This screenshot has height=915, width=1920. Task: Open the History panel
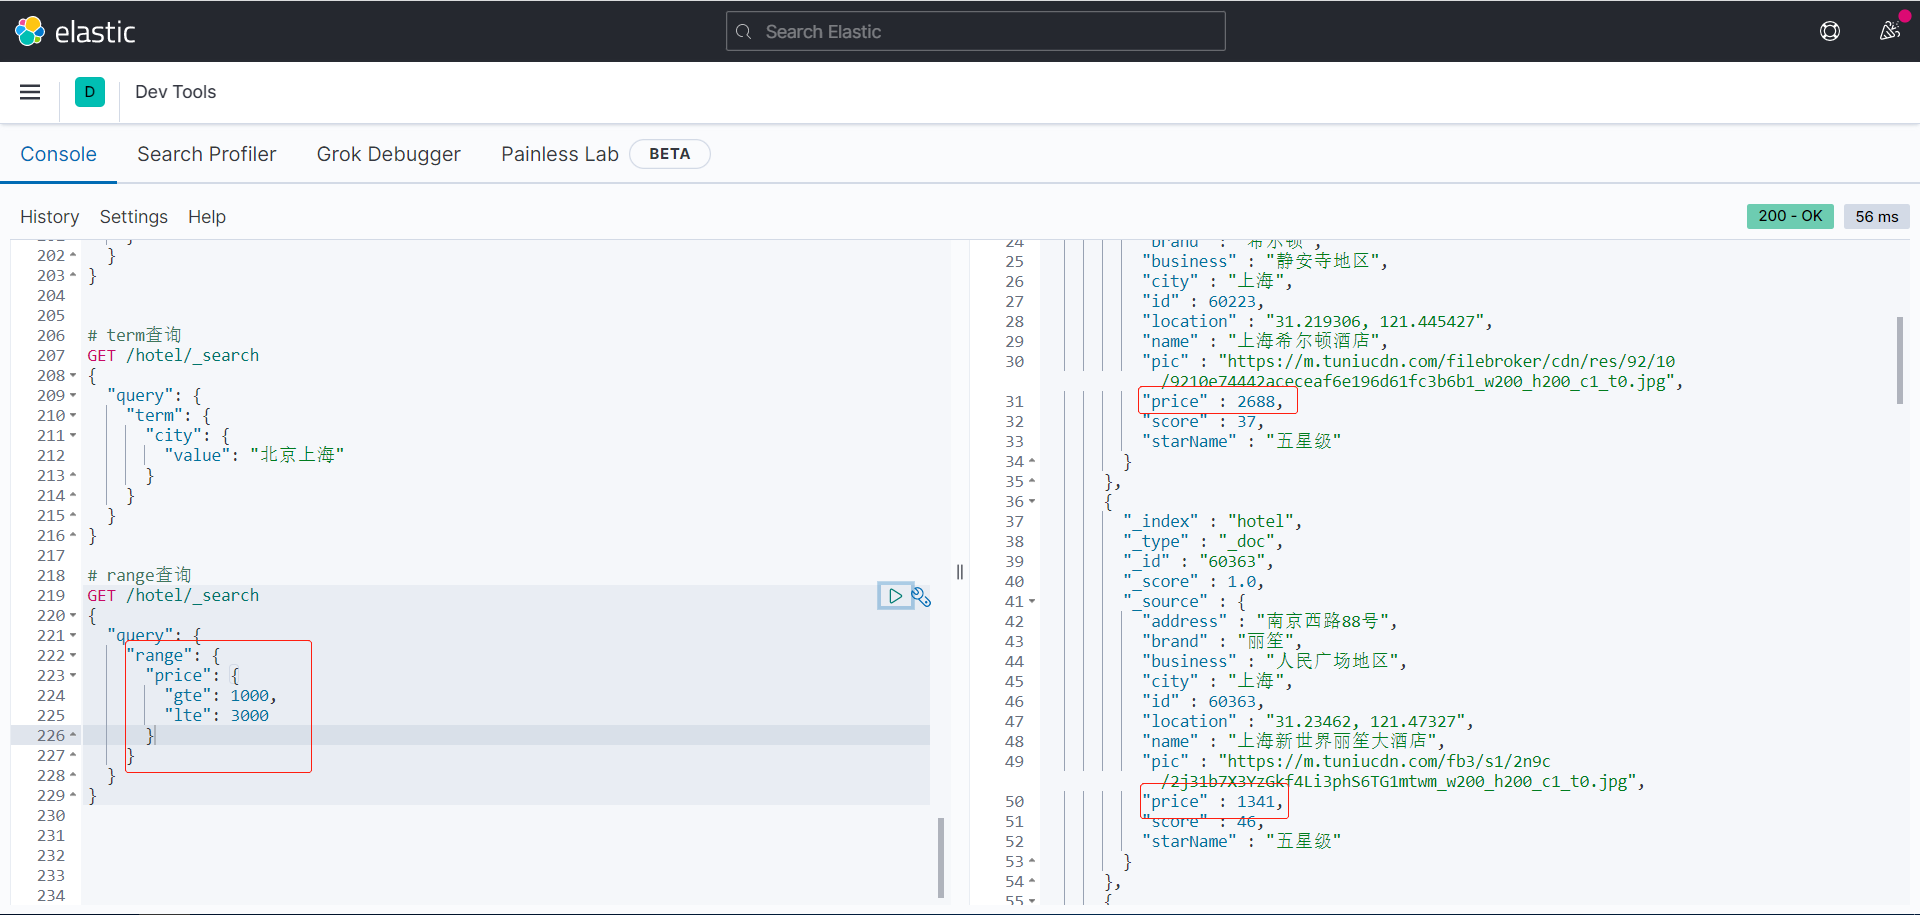pyautogui.click(x=49, y=217)
